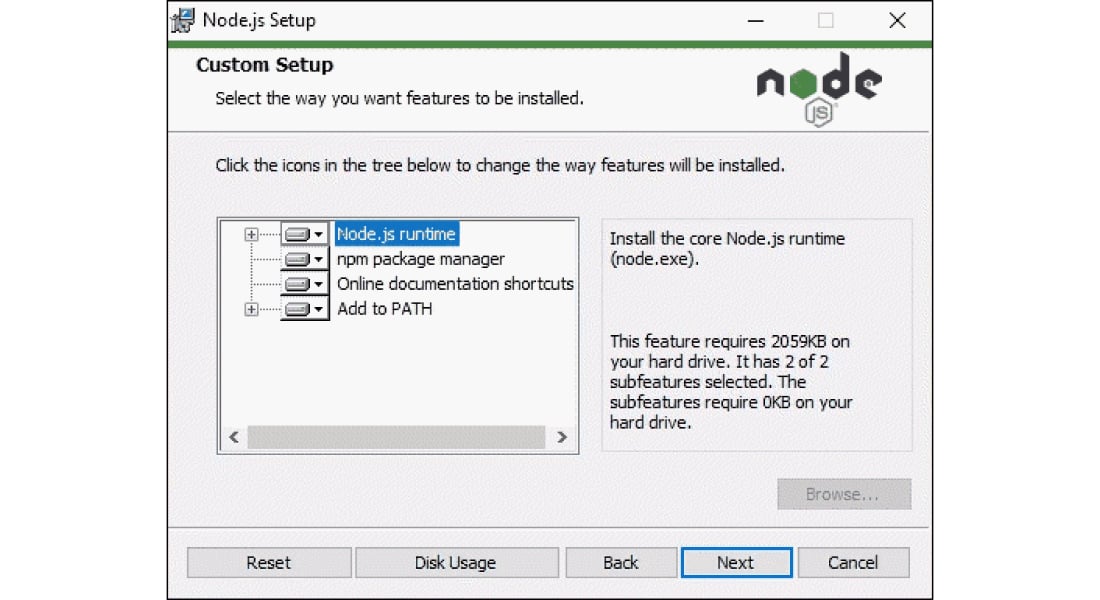Screen dimensions: 1100x600
Task: Select Add to PATH feature row
Action: tap(384, 309)
